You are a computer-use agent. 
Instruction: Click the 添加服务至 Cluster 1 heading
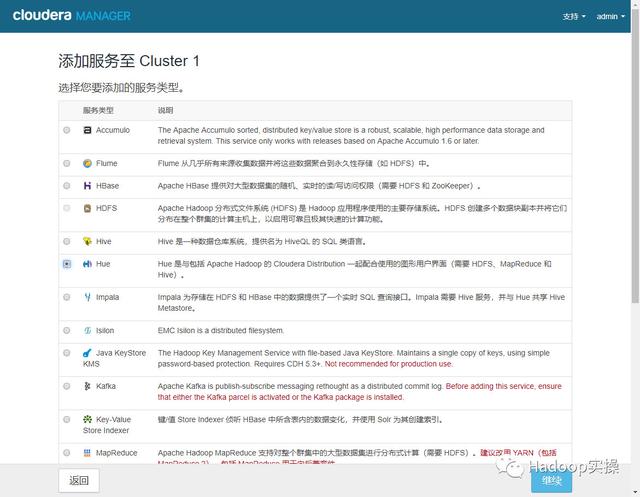[129, 61]
